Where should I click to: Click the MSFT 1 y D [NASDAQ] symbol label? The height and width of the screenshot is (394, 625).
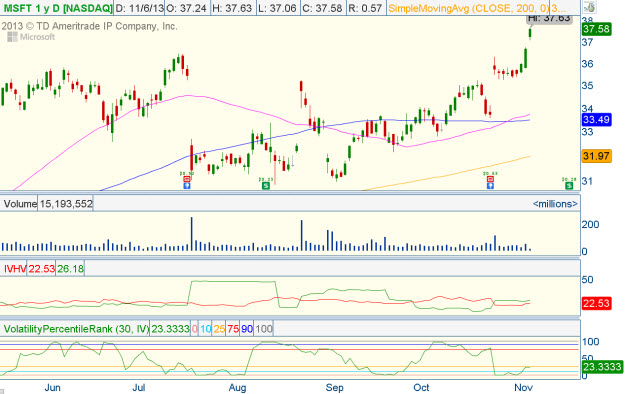tap(58, 8)
